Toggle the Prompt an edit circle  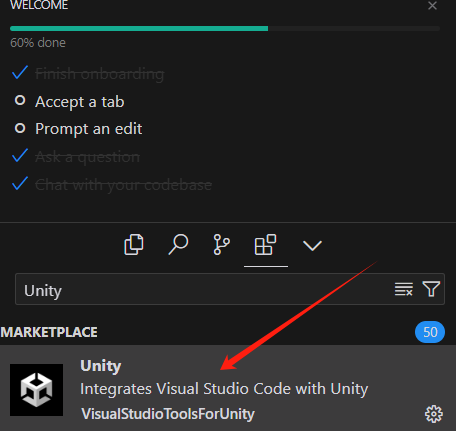coord(20,128)
